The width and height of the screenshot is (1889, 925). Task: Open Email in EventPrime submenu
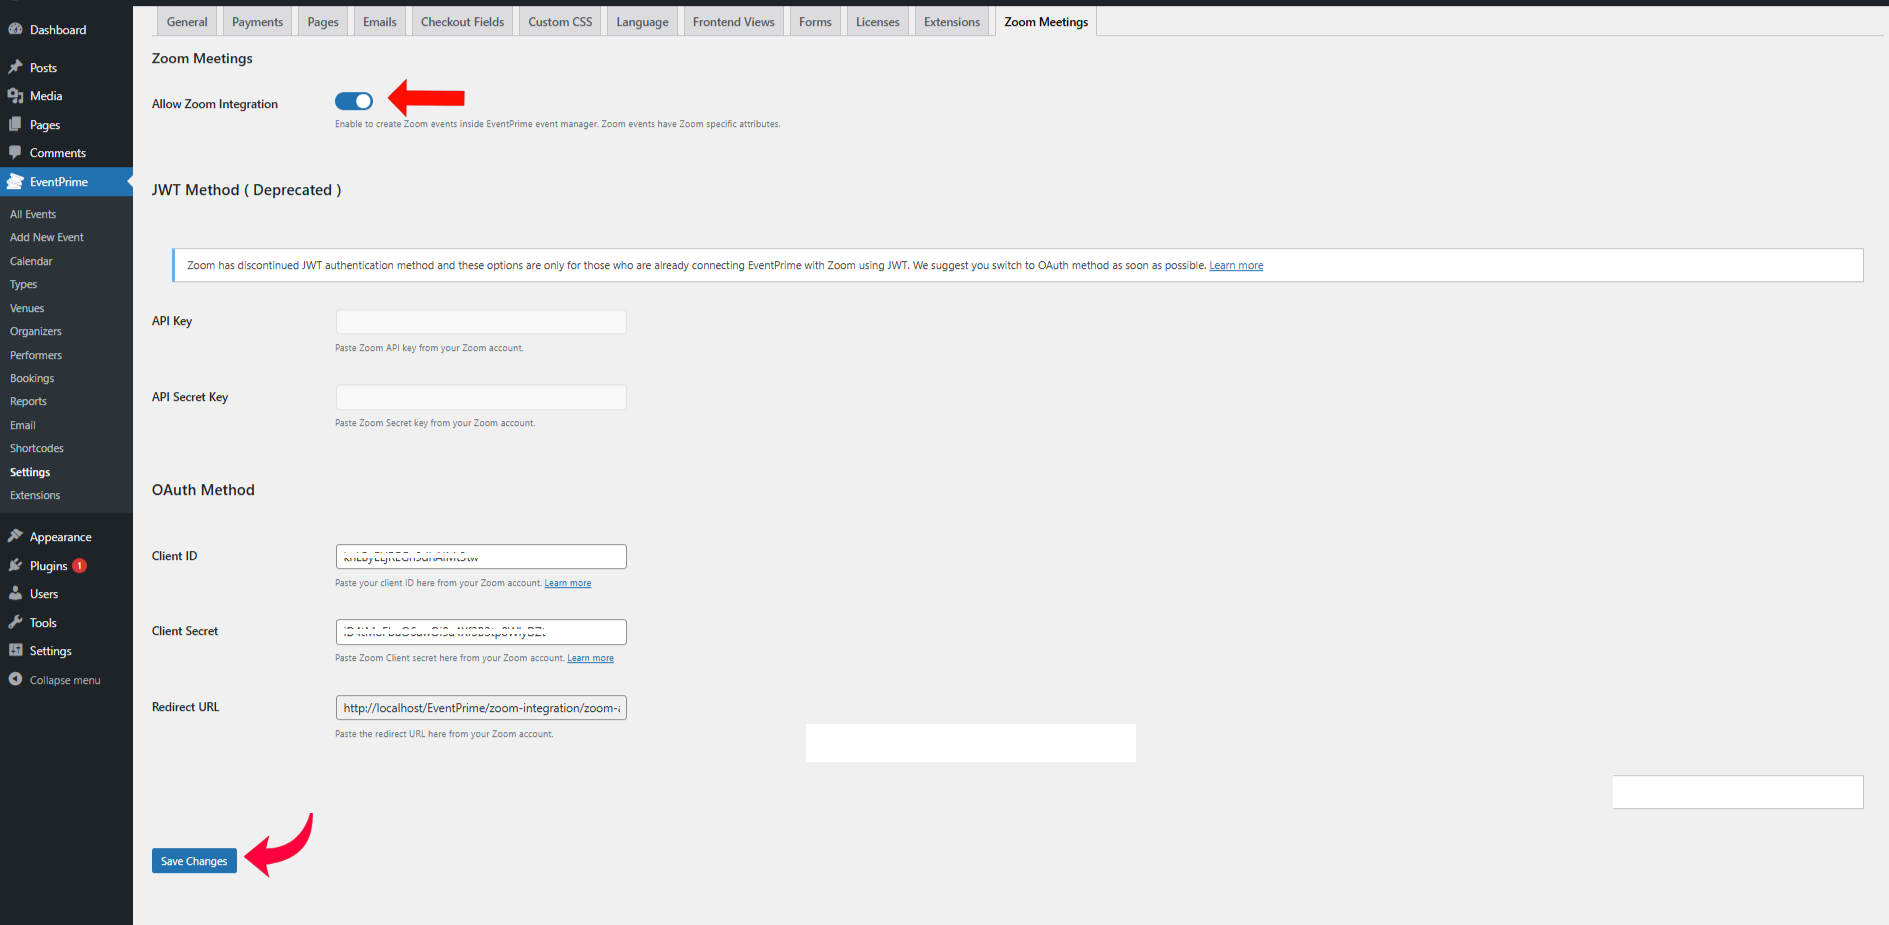pyautogui.click(x=23, y=425)
